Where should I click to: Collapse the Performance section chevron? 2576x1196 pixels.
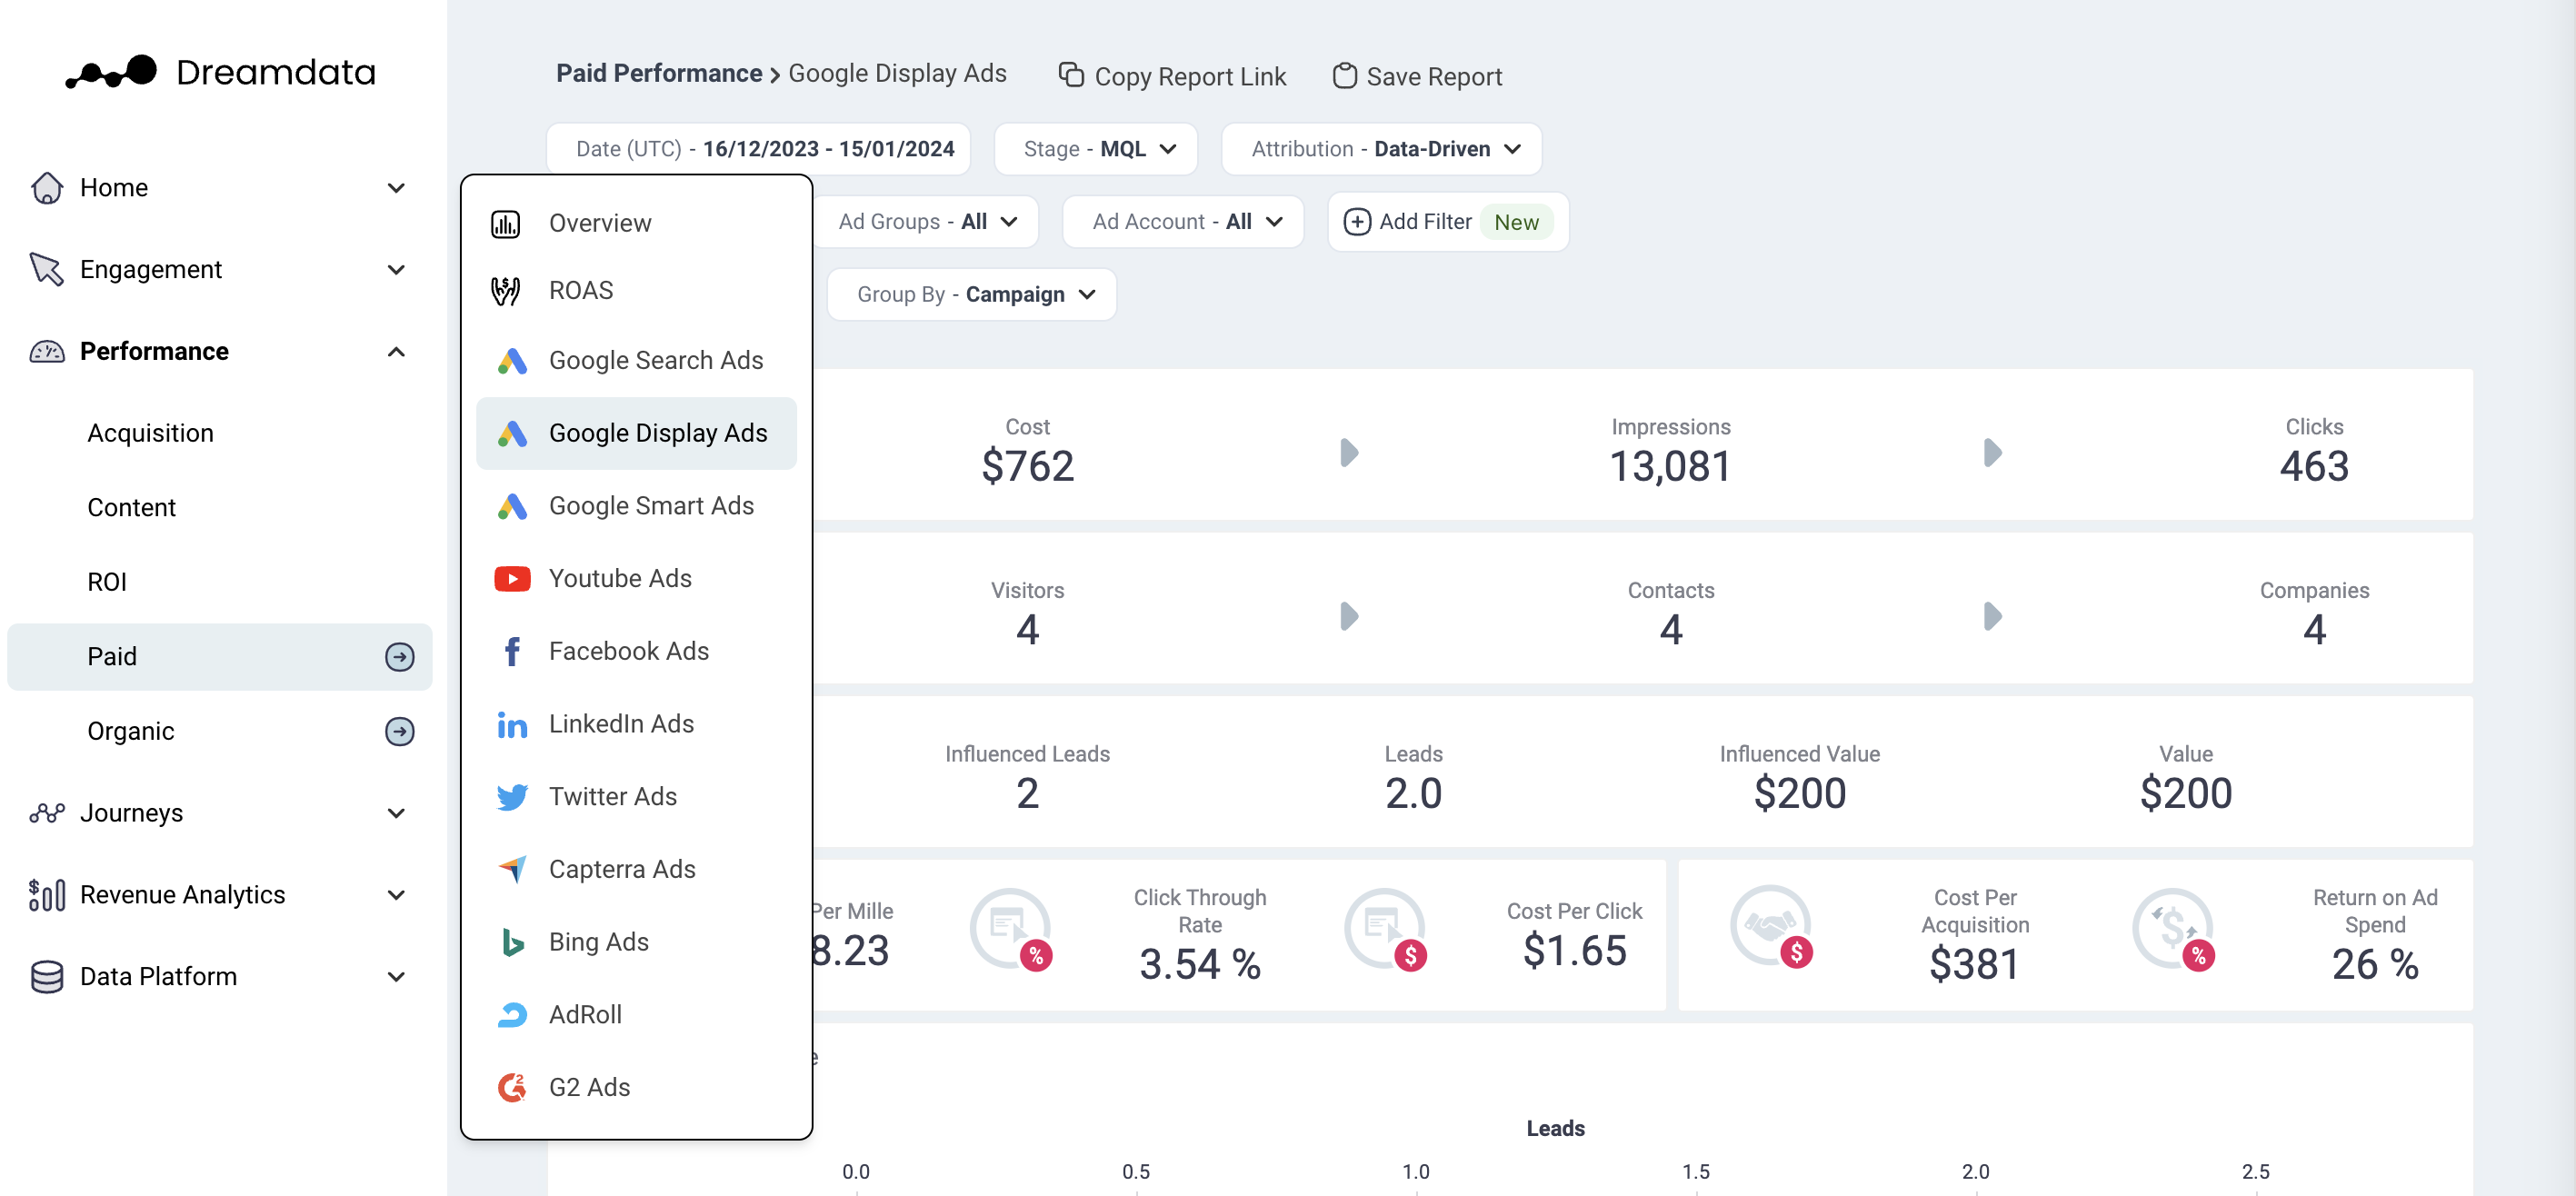point(396,351)
